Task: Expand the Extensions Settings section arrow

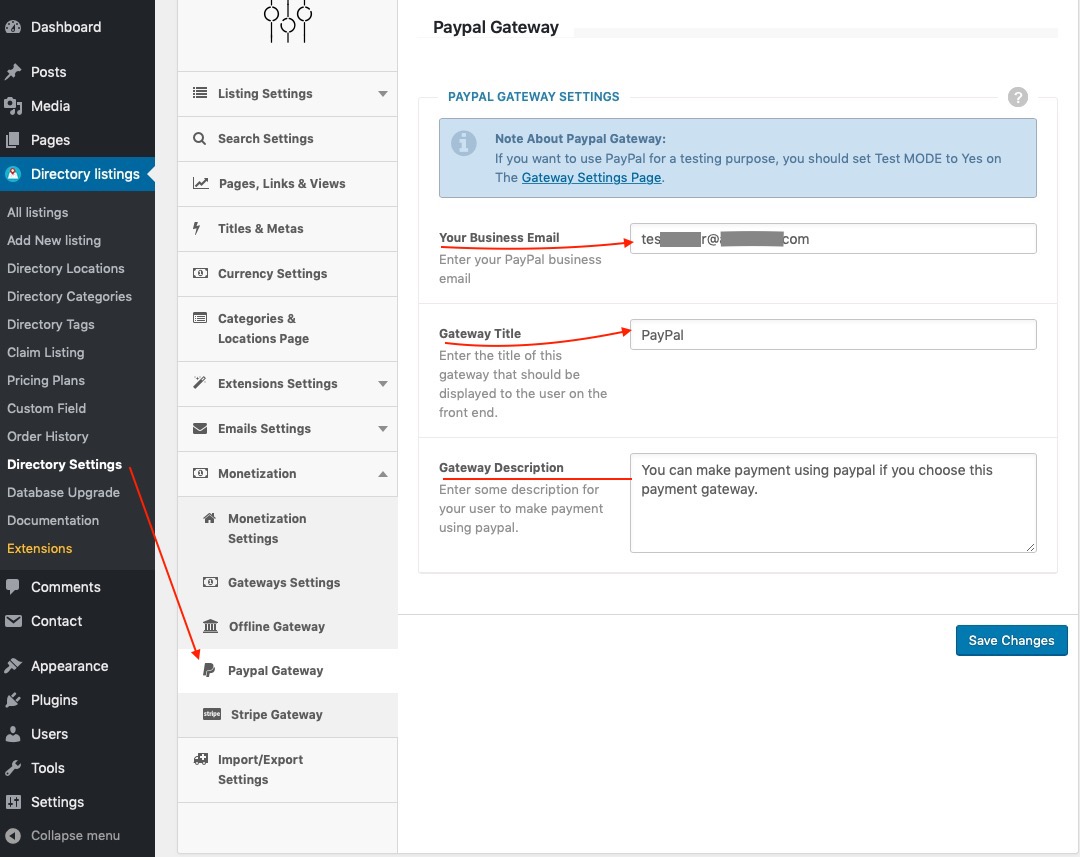Action: click(382, 384)
